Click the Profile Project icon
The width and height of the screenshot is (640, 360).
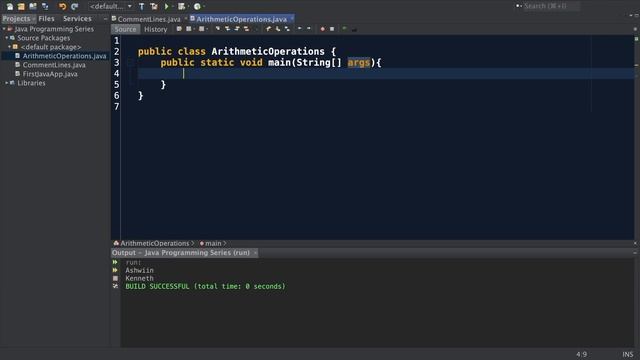point(197,6)
